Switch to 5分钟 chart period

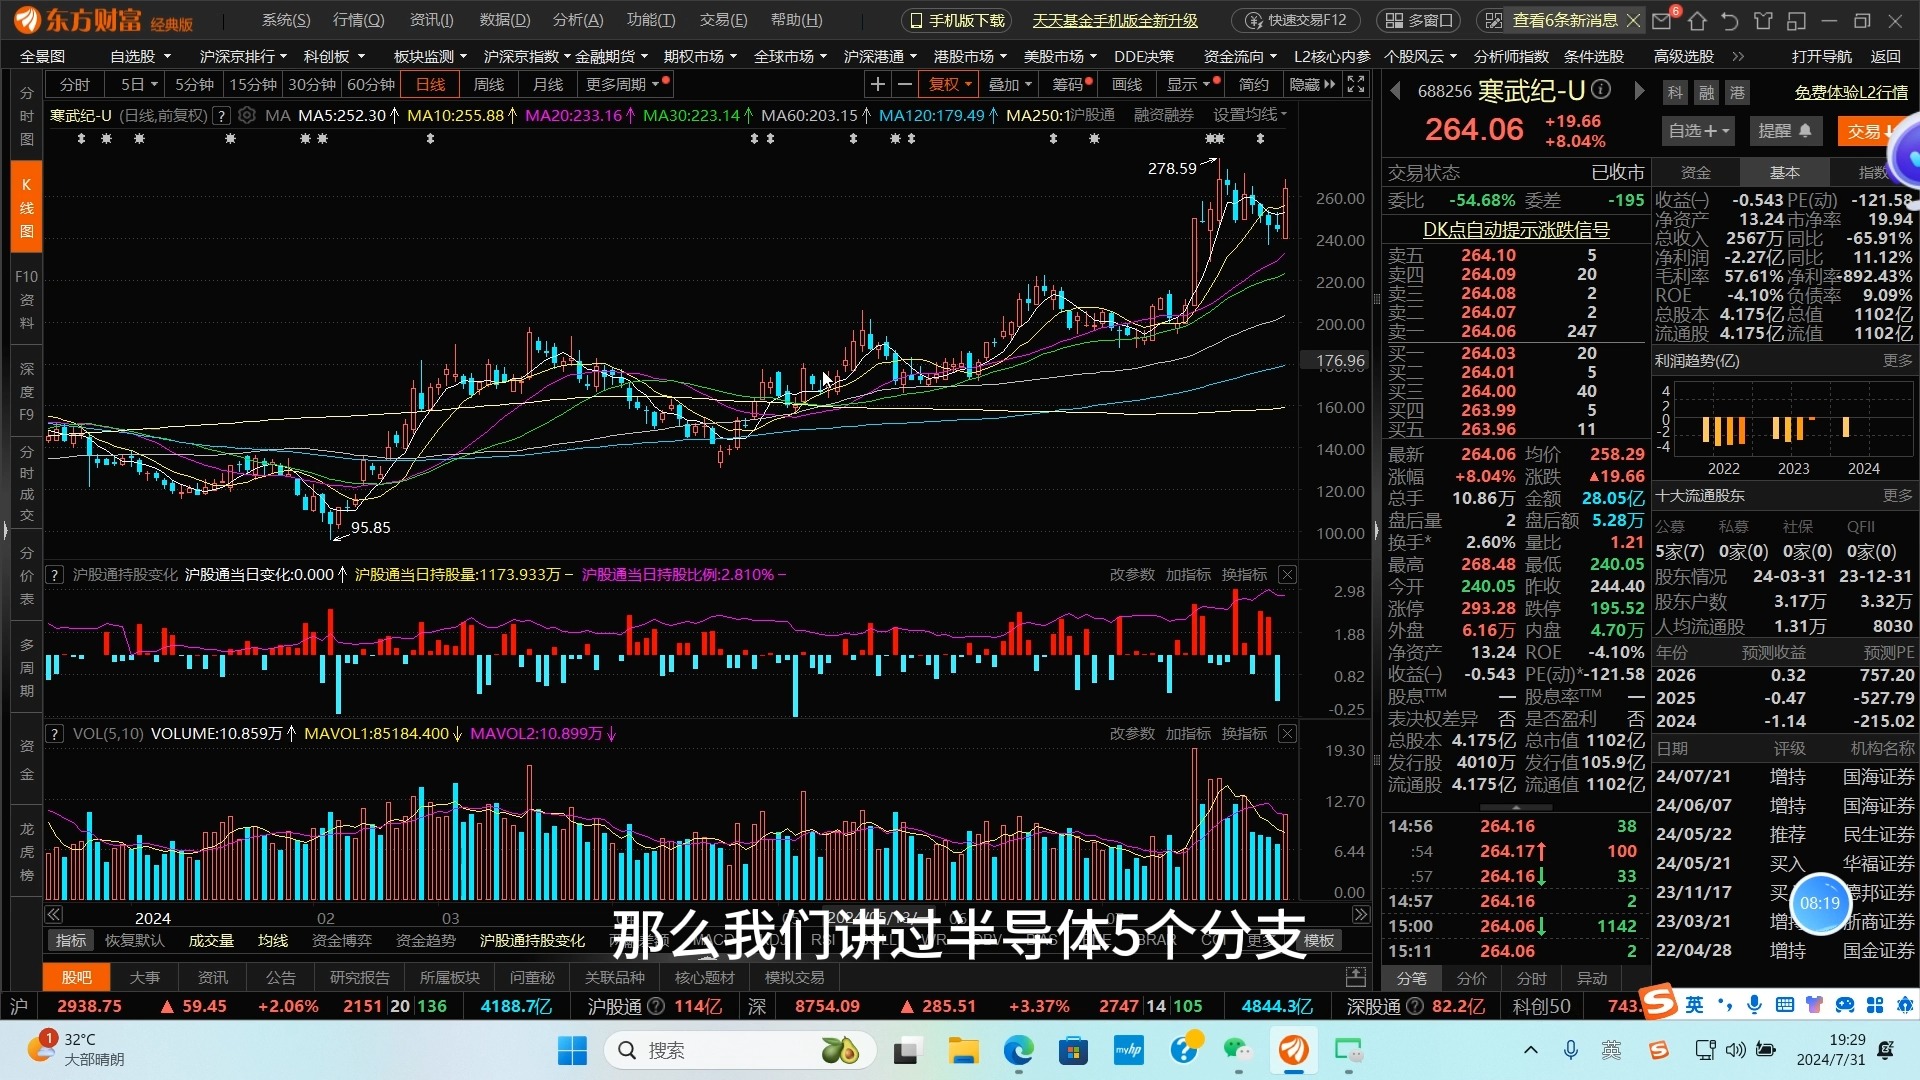[194, 85]
